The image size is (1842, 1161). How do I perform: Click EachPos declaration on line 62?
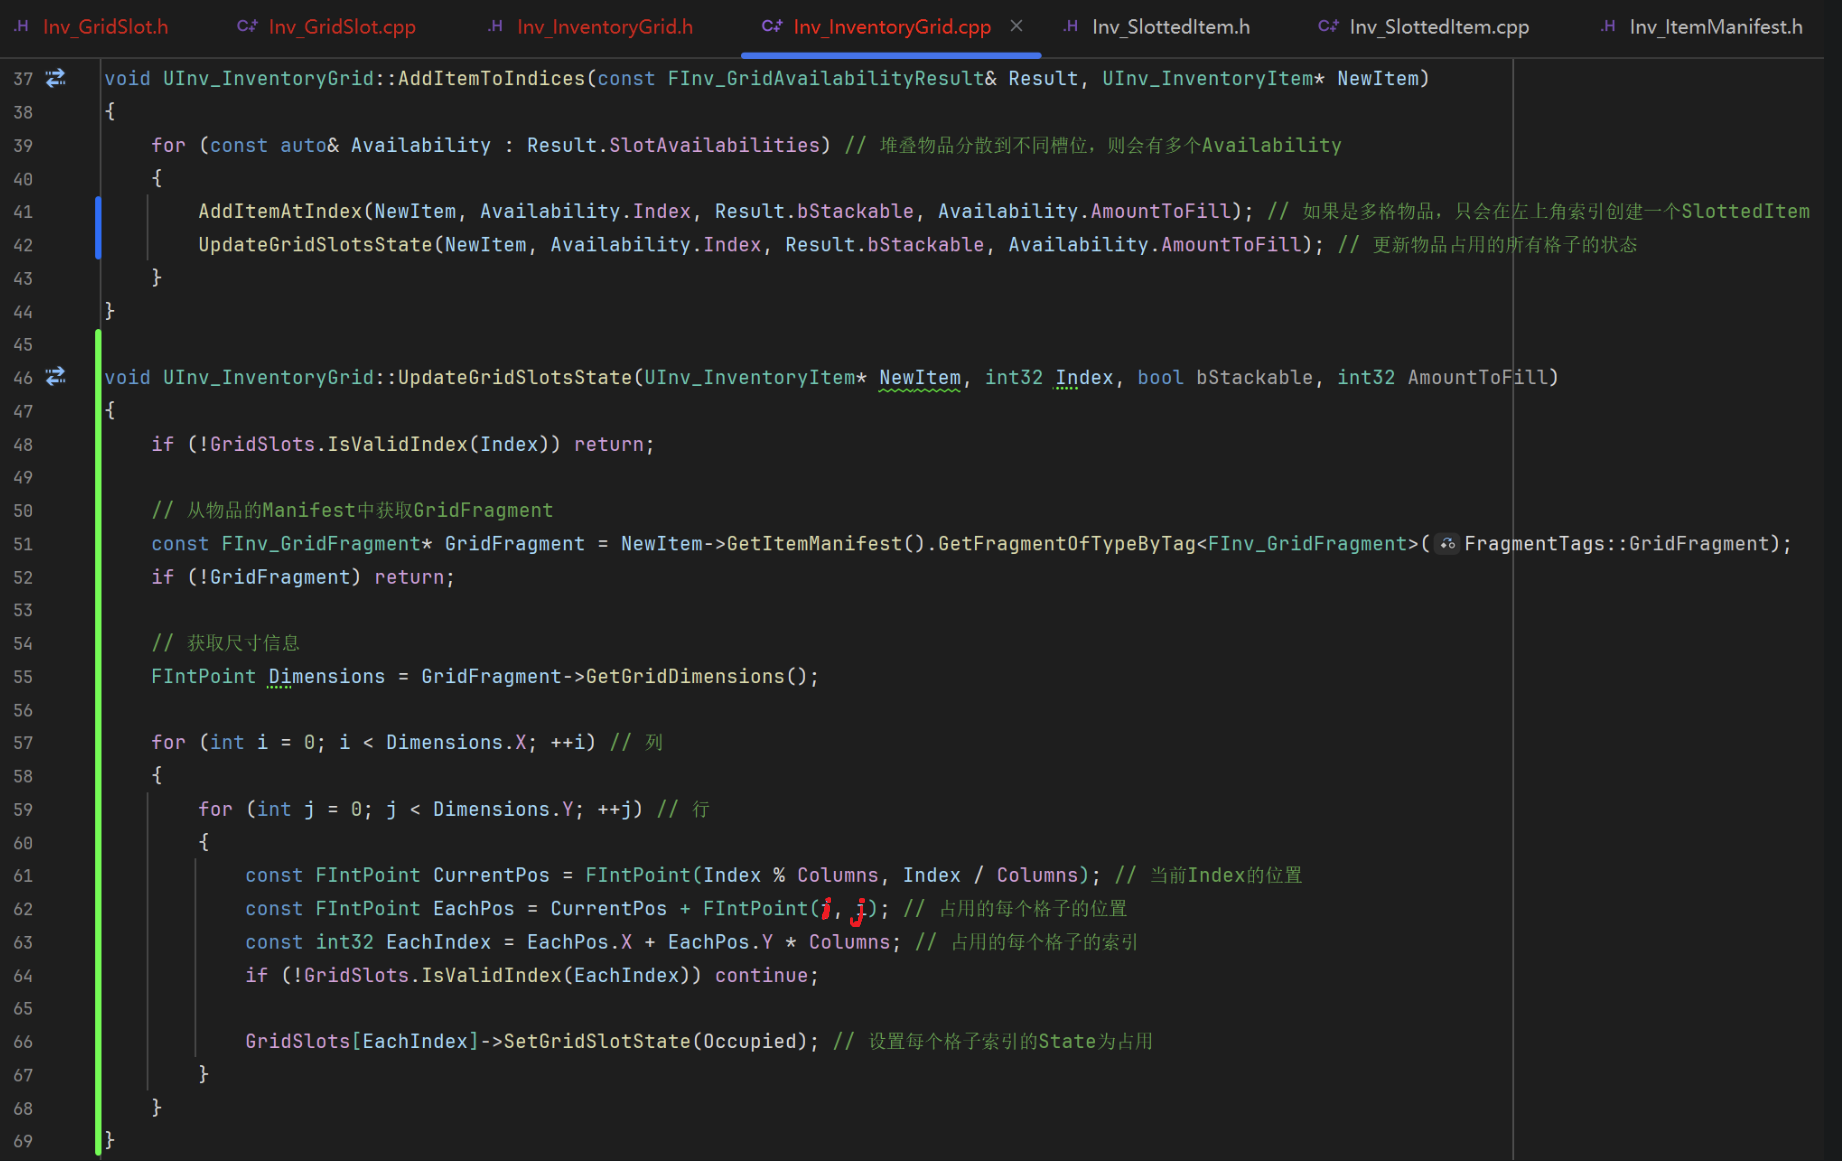473,909
